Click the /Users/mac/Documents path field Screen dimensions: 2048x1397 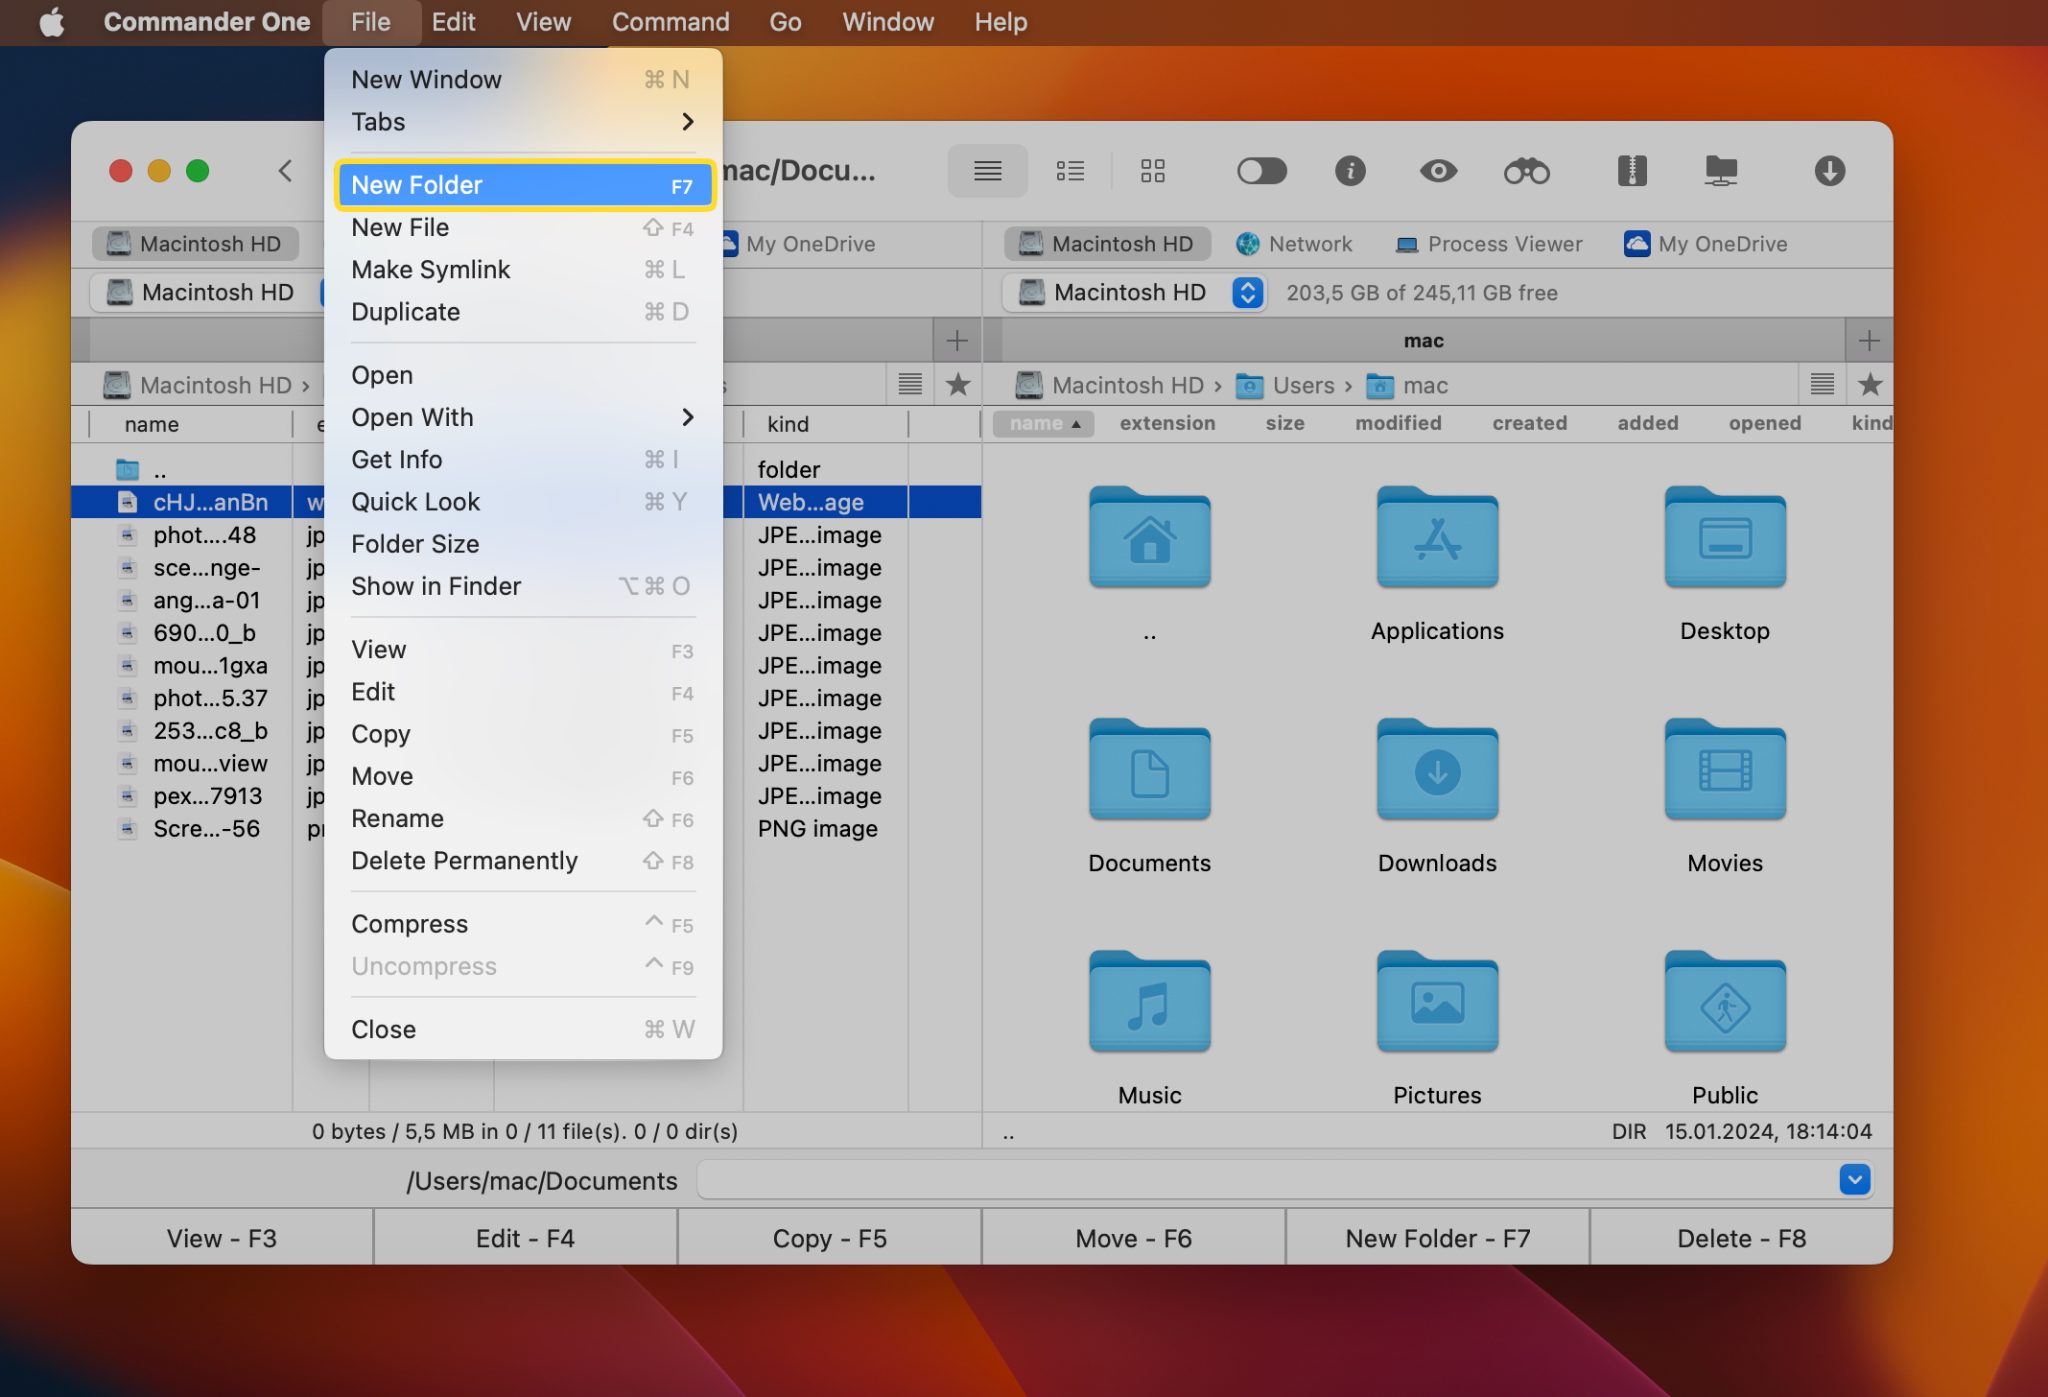click(x=541, y=1180)
